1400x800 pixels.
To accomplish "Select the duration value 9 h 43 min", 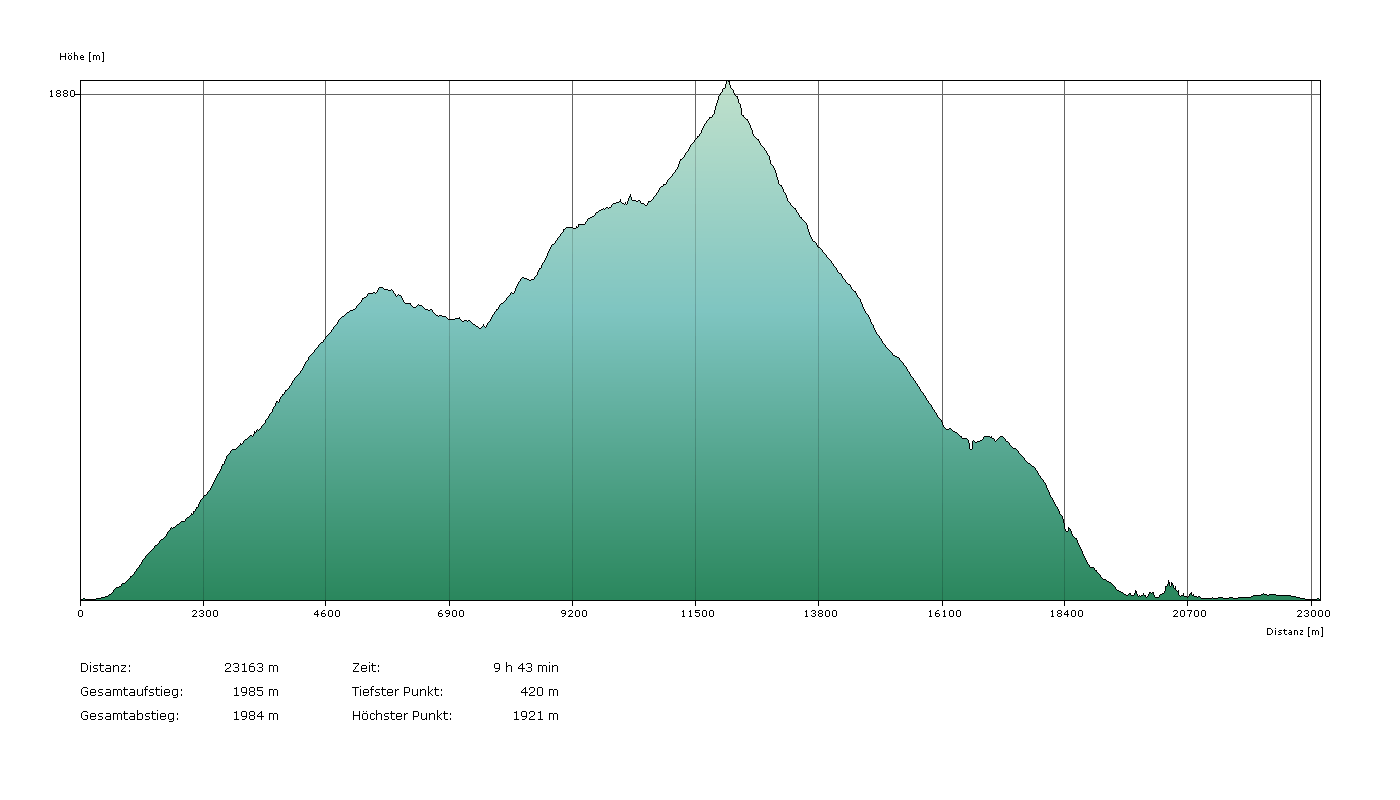I will (x=526, y=668).
